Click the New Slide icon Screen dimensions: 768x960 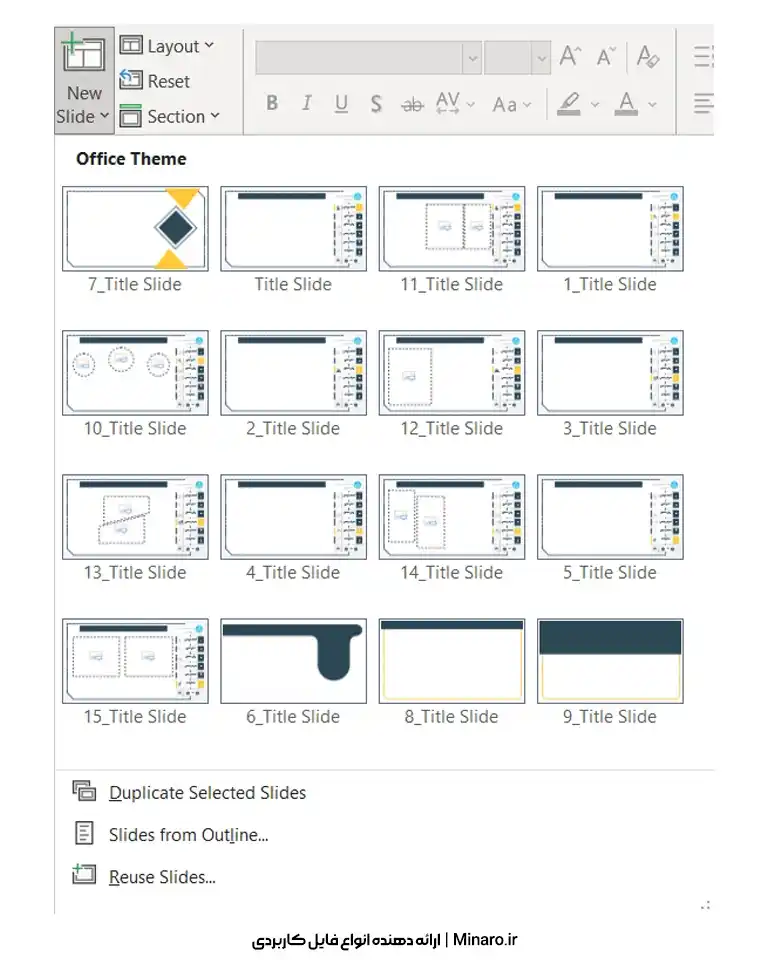83,56
